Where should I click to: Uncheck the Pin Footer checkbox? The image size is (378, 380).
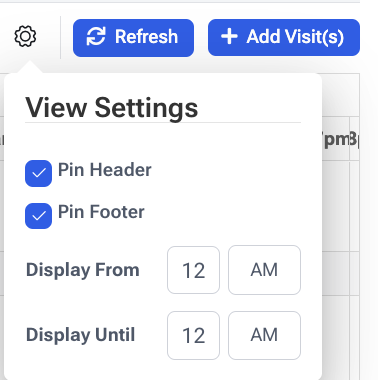pos(39,216)
